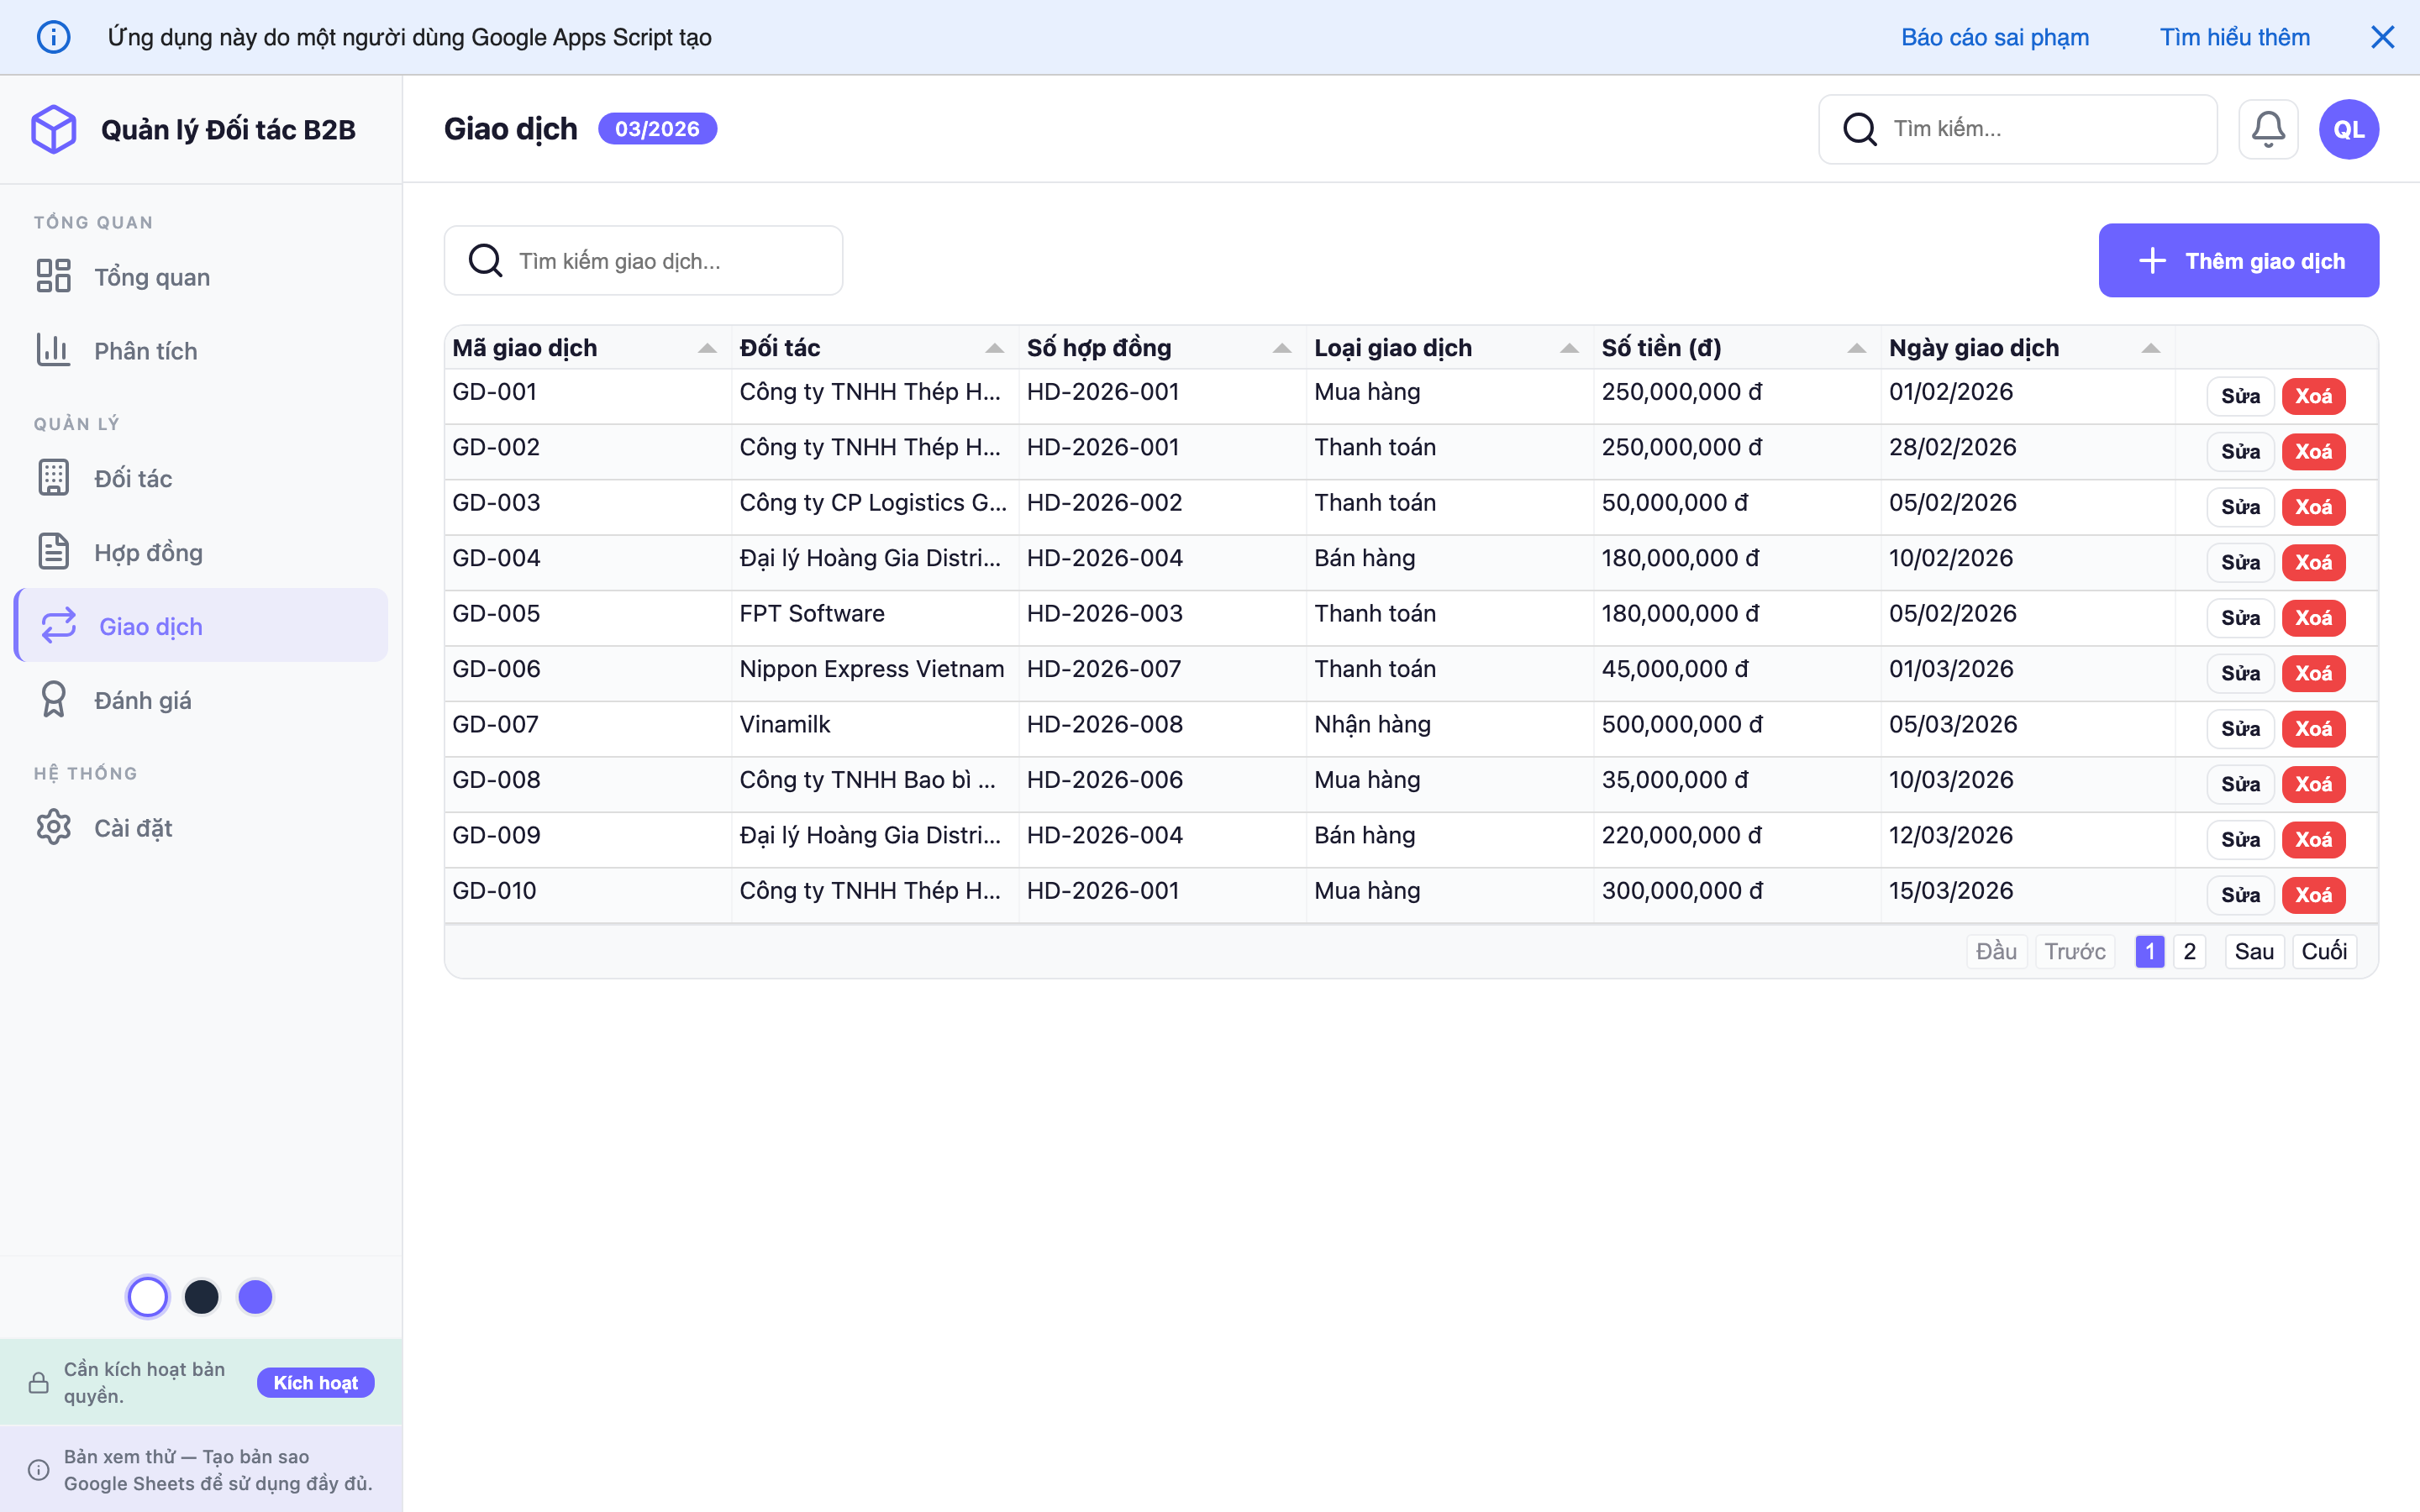Image resolution: width=2420 pixels, height=1512 pixels.
Task: Click the Thêm giao dịch button
Action: tap(2239, 260)
